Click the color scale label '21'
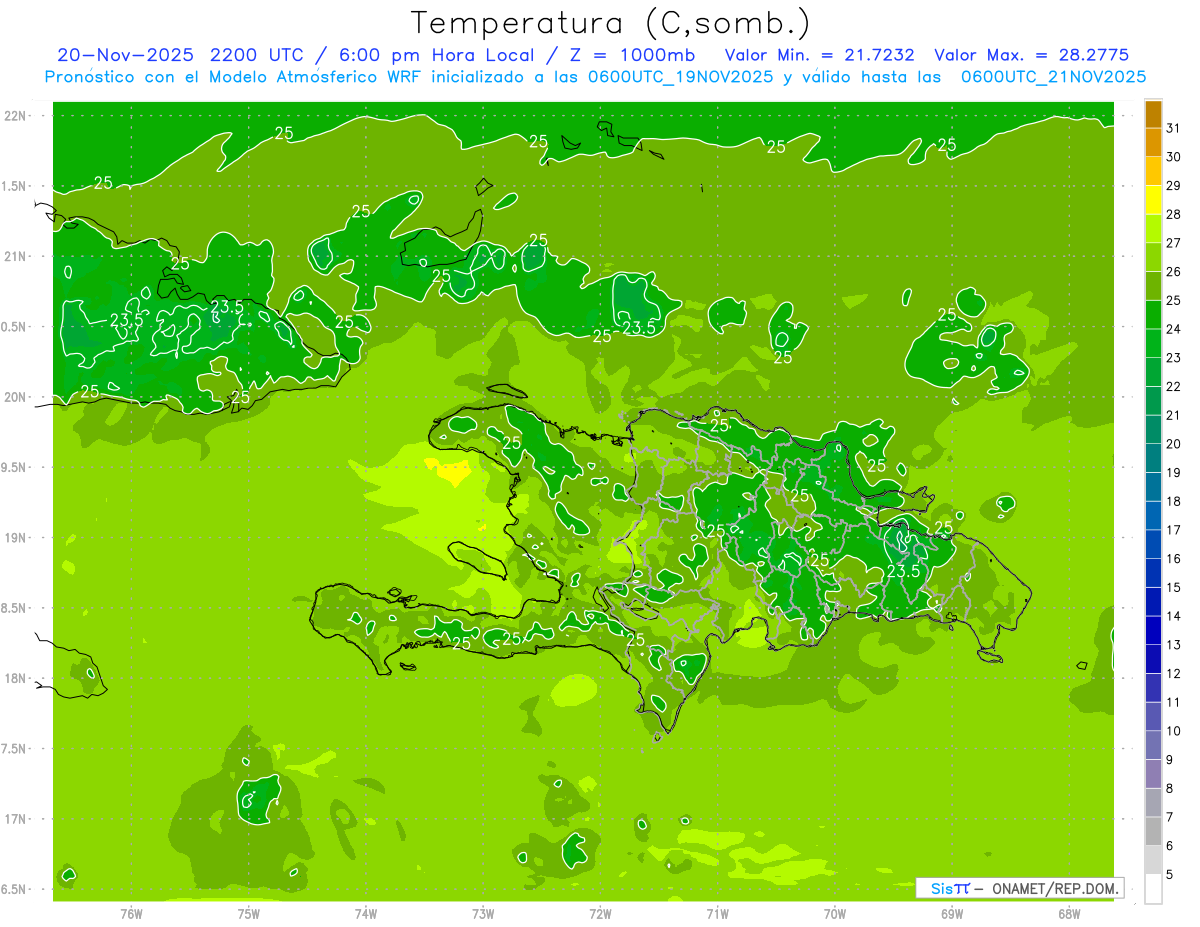The width and height of the screenshot is (1200, 927). 1173,415
